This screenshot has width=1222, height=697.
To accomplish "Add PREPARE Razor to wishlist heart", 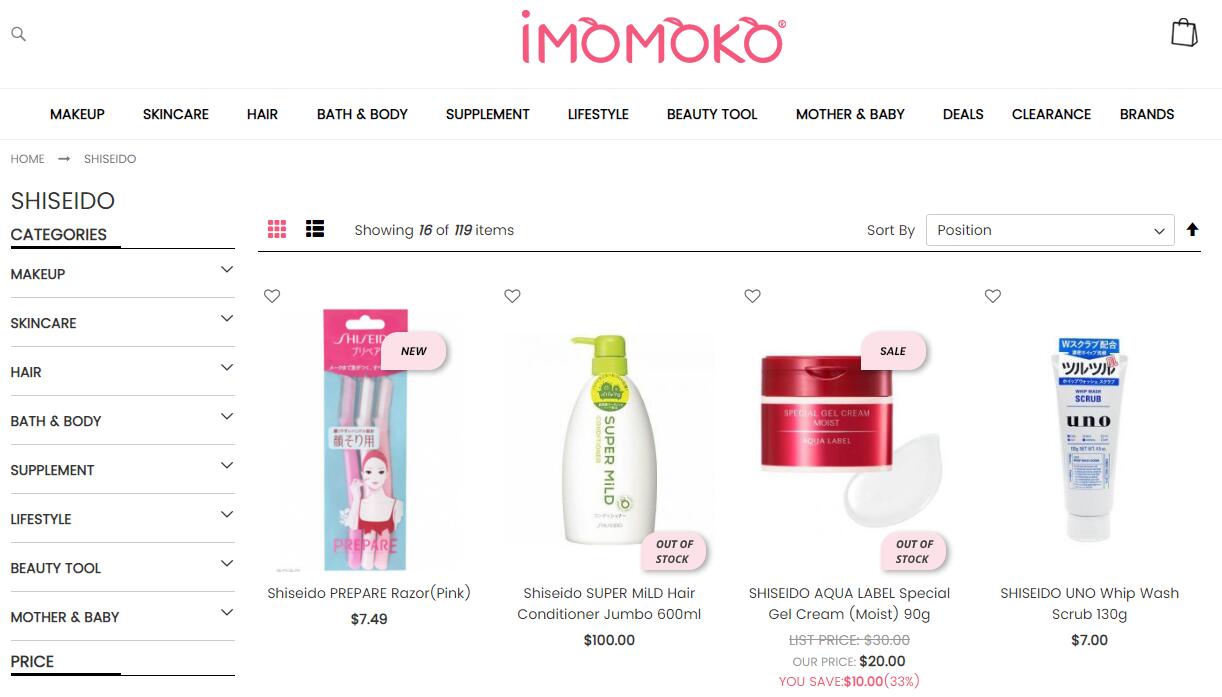I will [272, 296].
